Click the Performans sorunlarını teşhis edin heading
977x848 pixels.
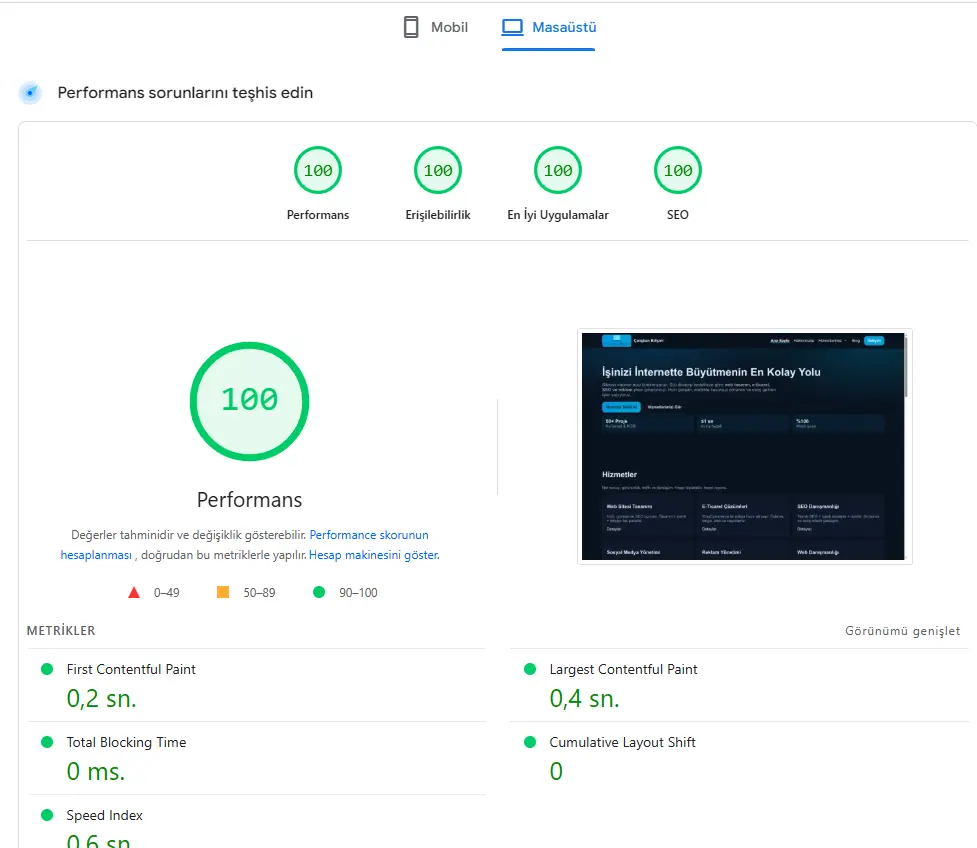[185, 93]
